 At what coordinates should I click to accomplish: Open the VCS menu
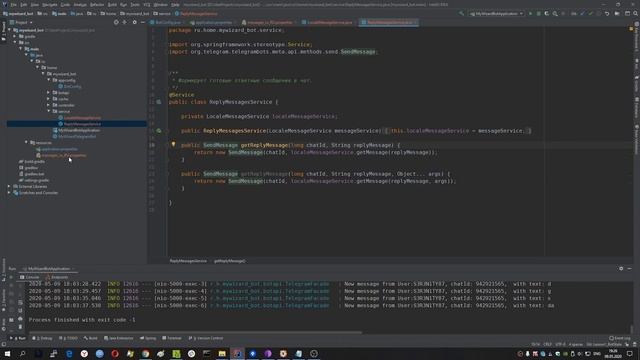[147, 4]
